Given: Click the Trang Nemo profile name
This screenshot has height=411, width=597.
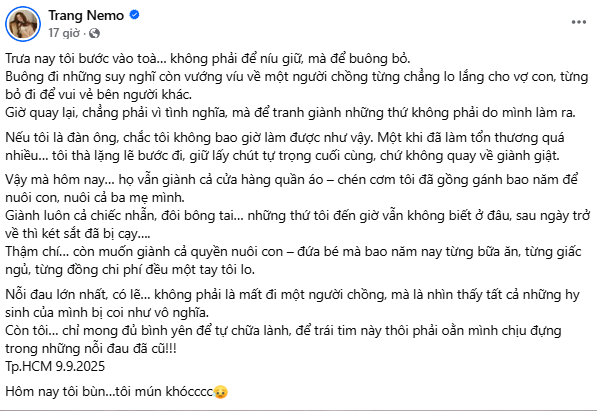Looking at the screenshot, I should tap(86, 15).
